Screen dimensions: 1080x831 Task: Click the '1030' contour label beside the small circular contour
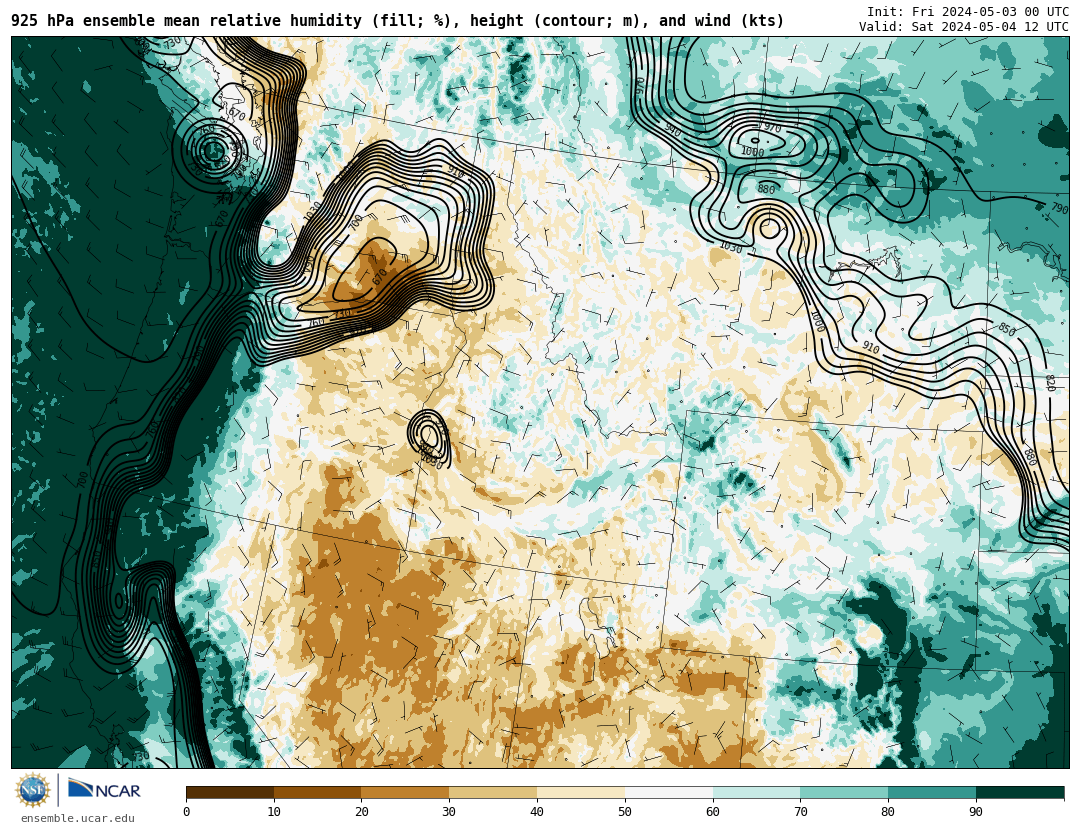coord(731,247)
